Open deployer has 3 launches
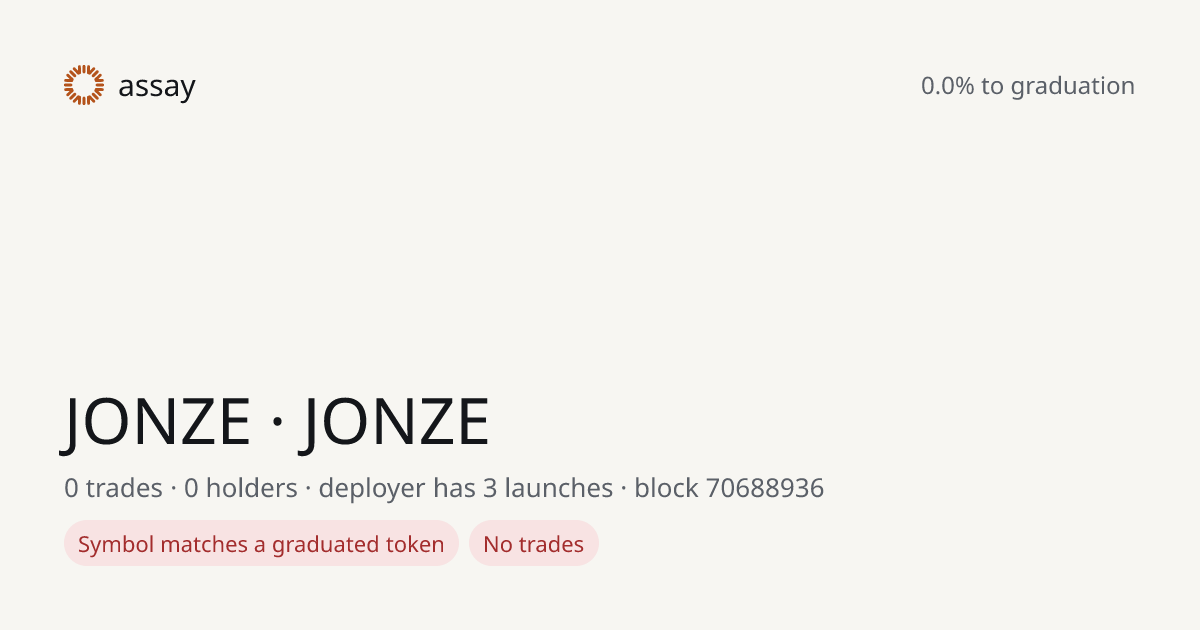Viewport: 1200px width, 630px height. click(x=466, y=488)
